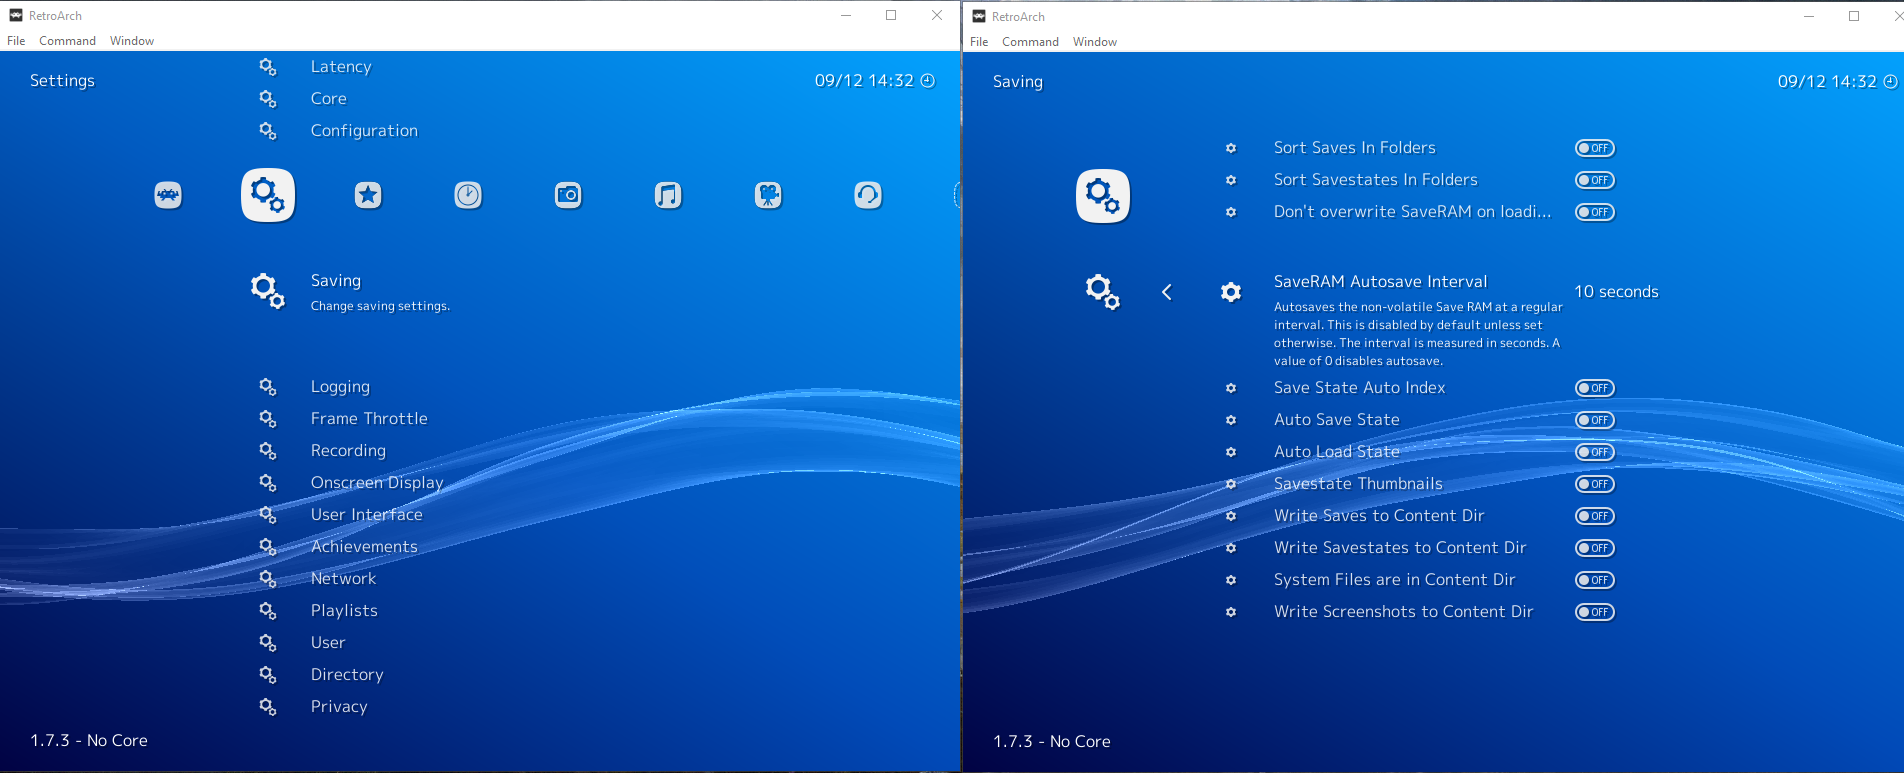Click the gear icon beside Frame Throttle

point(268,419)
